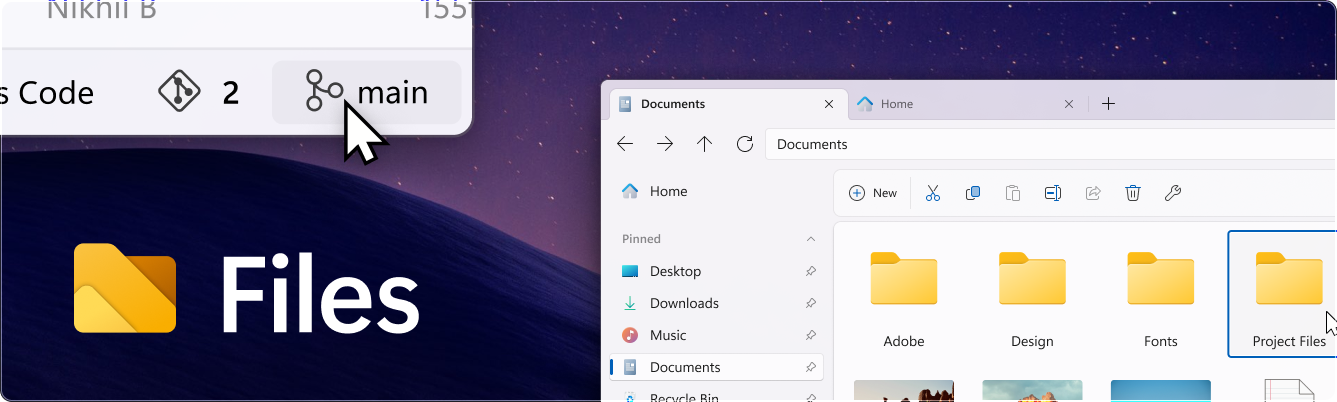Screen dimensions: 1337x402
Task: Go forward with the right arrow
Action: point(665,144)
